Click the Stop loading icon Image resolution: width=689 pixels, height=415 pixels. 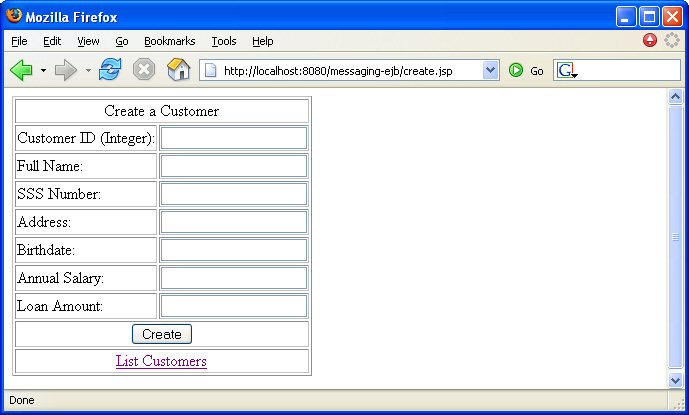(x=144, y=69)
